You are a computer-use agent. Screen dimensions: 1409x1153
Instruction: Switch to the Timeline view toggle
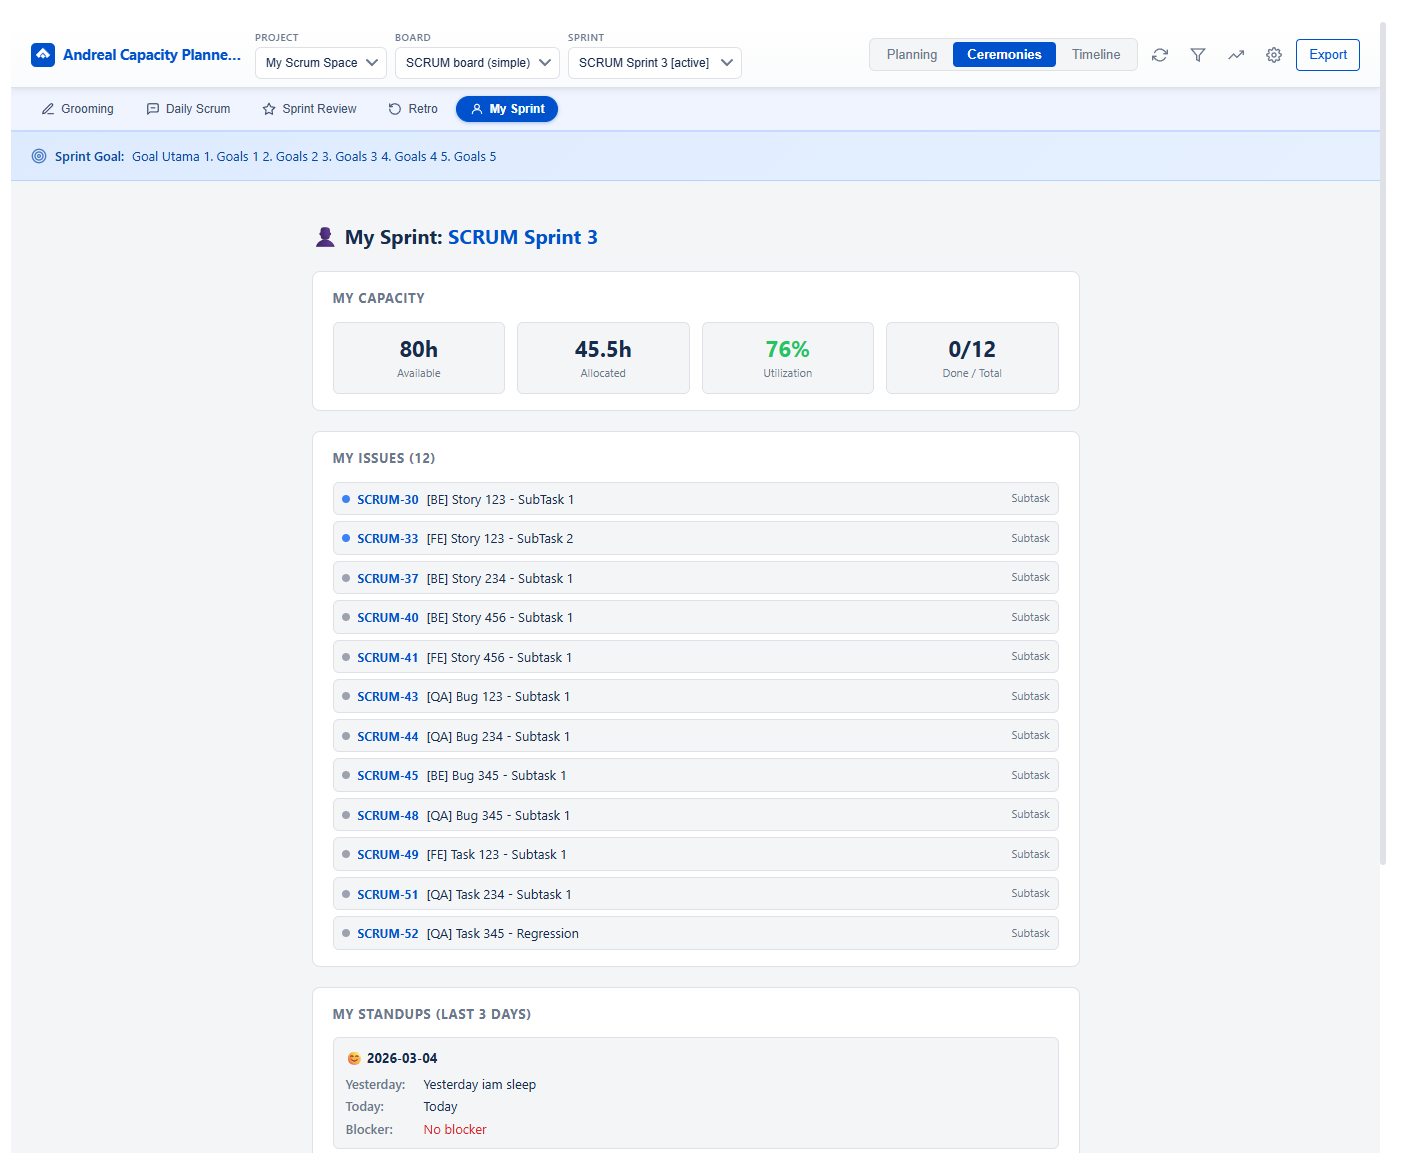(x=1096, y=55)
